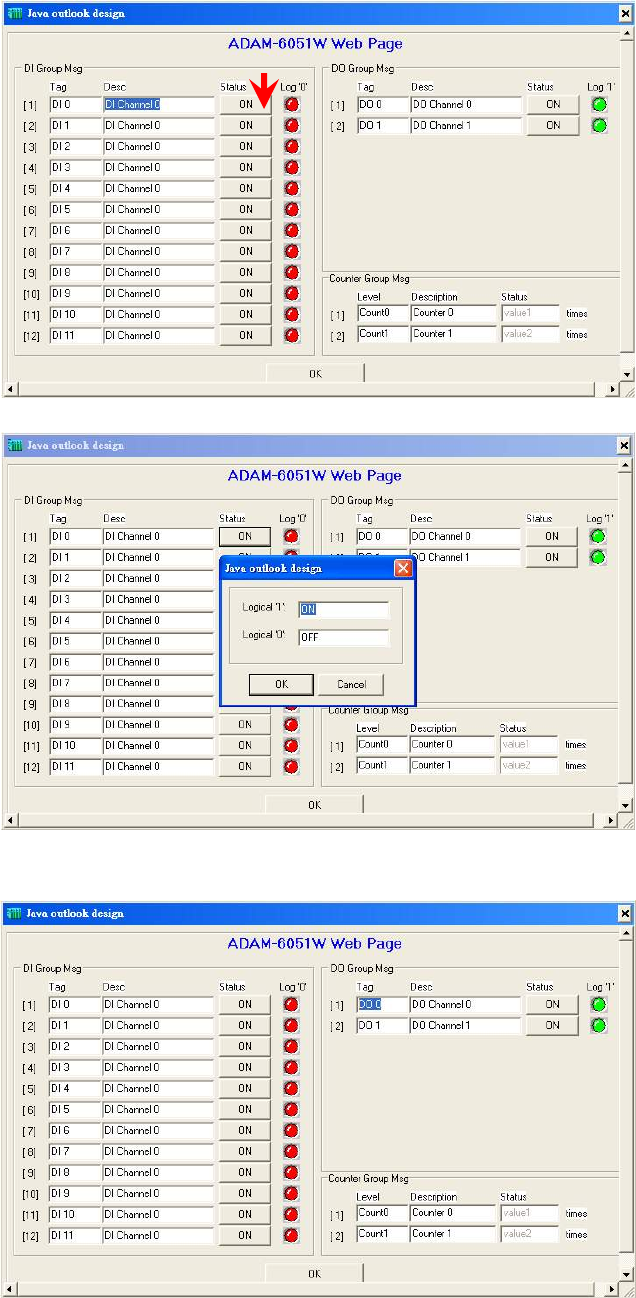636x1298 pixels.
Task: Click DO 1 green Log LED in first screenshot
Action: point(600,125)
